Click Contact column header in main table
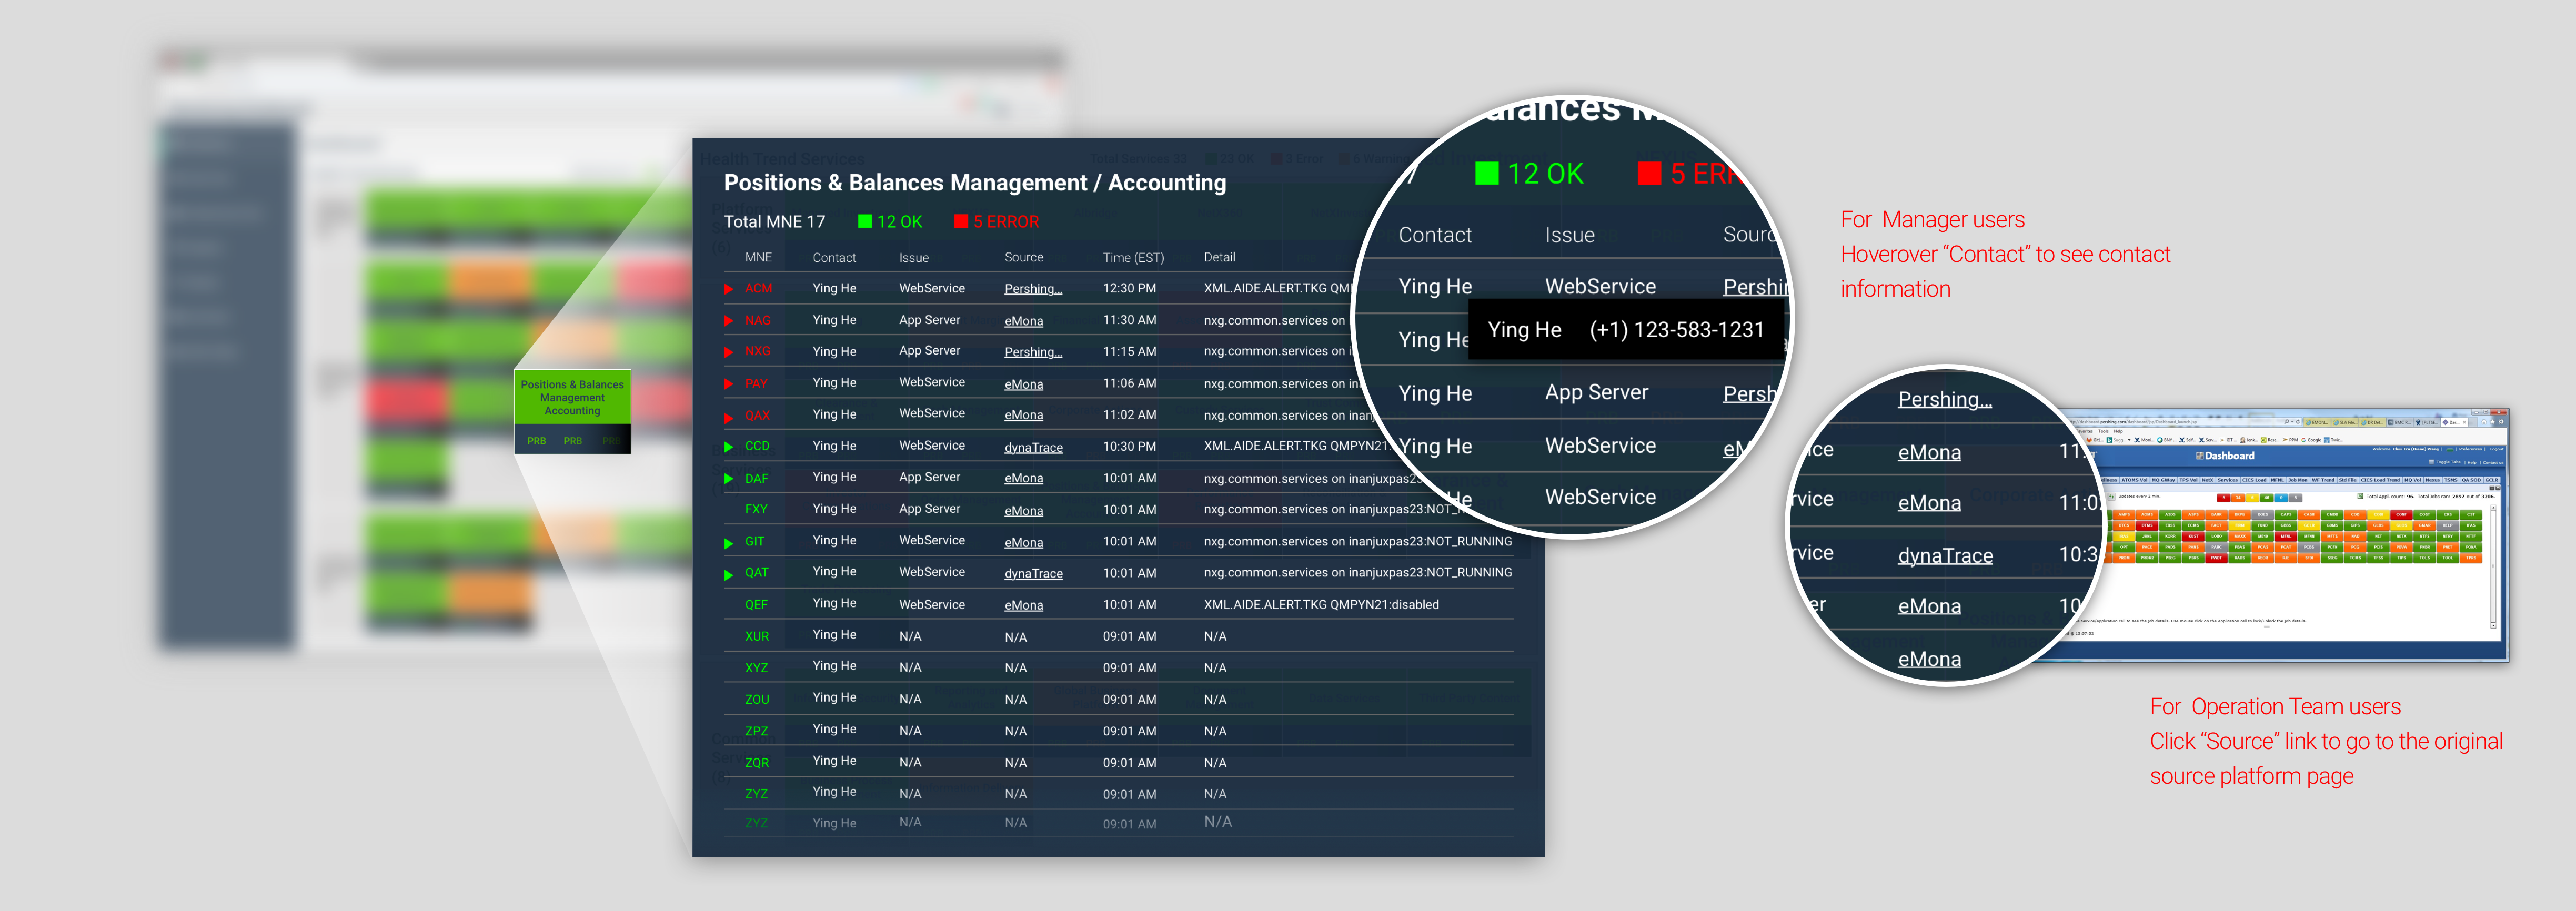 coord(834,258)
